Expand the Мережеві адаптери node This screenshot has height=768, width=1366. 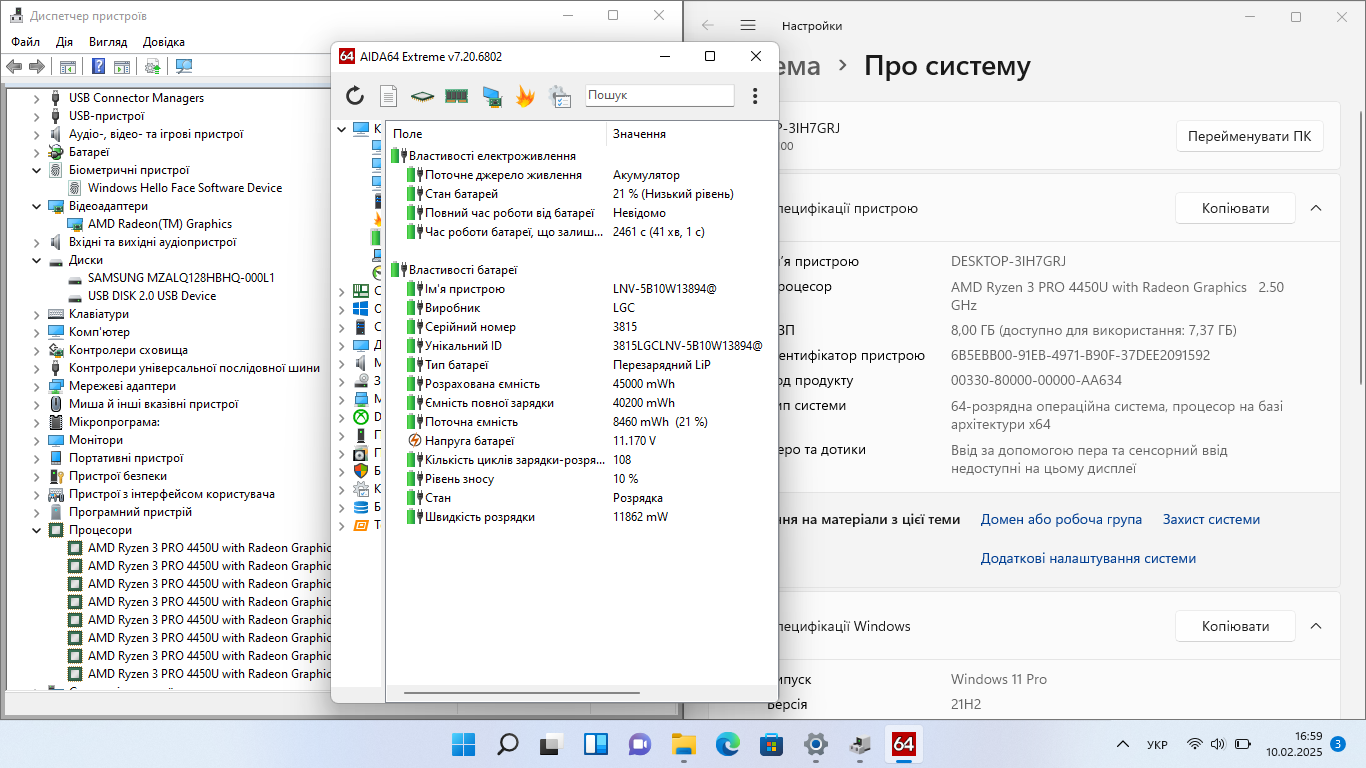[37, 386]
